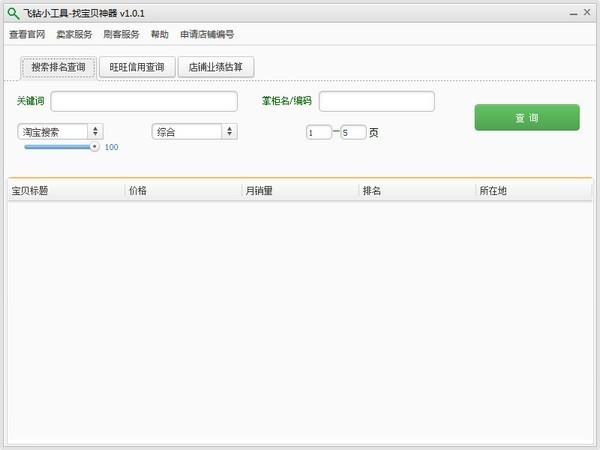Open the 查看官网 menu item
Viewport: 600px width, 450px height.
[27, 34]
